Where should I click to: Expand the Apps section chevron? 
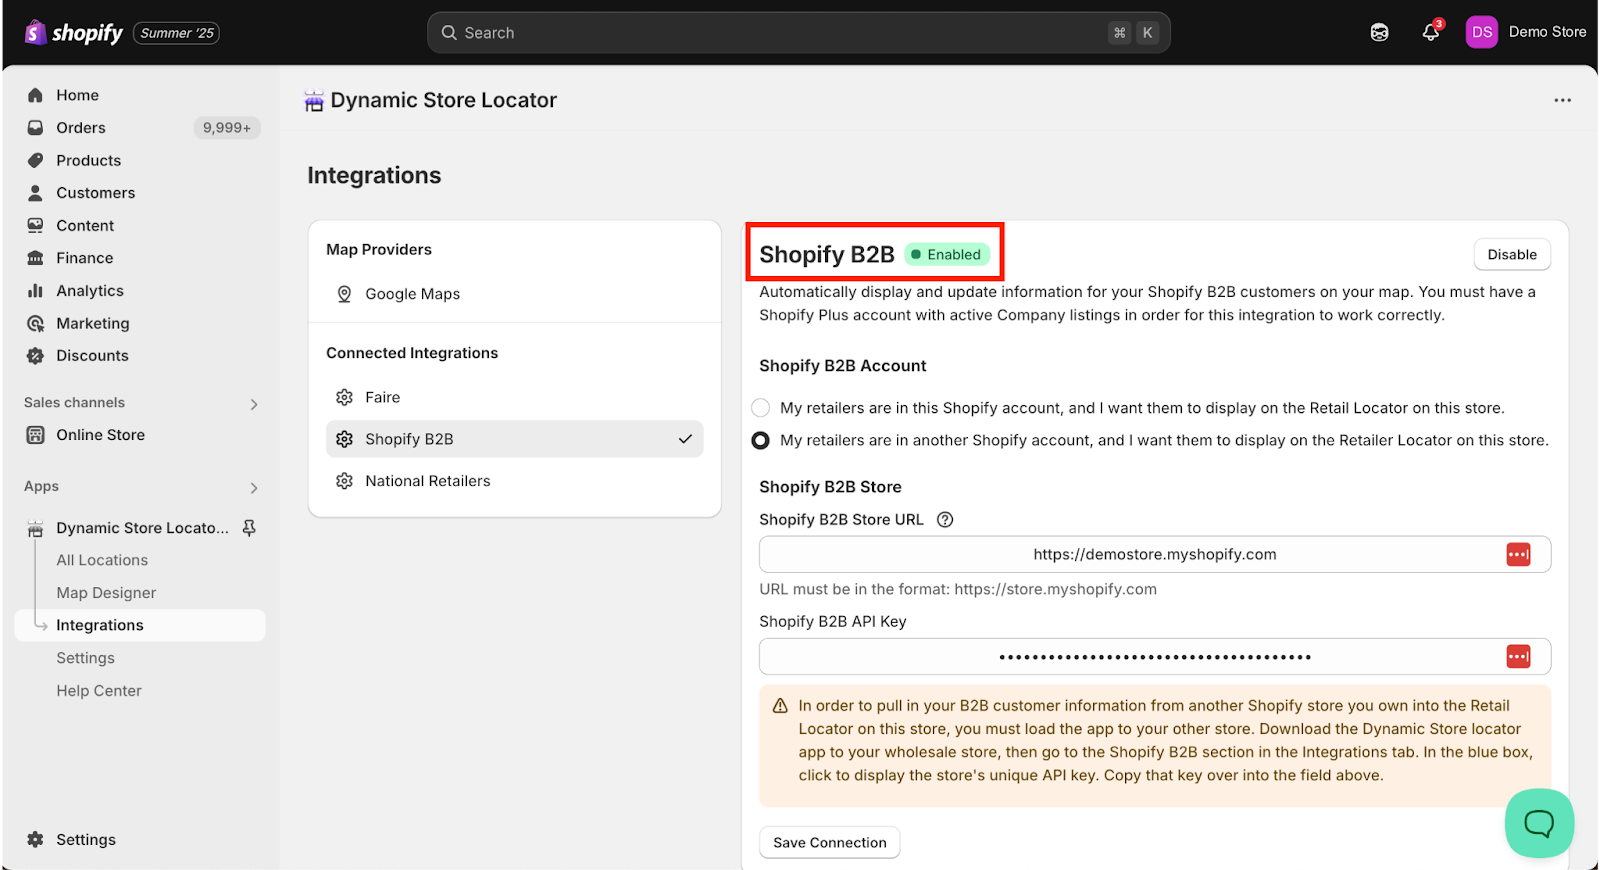(x=254, y=488)
